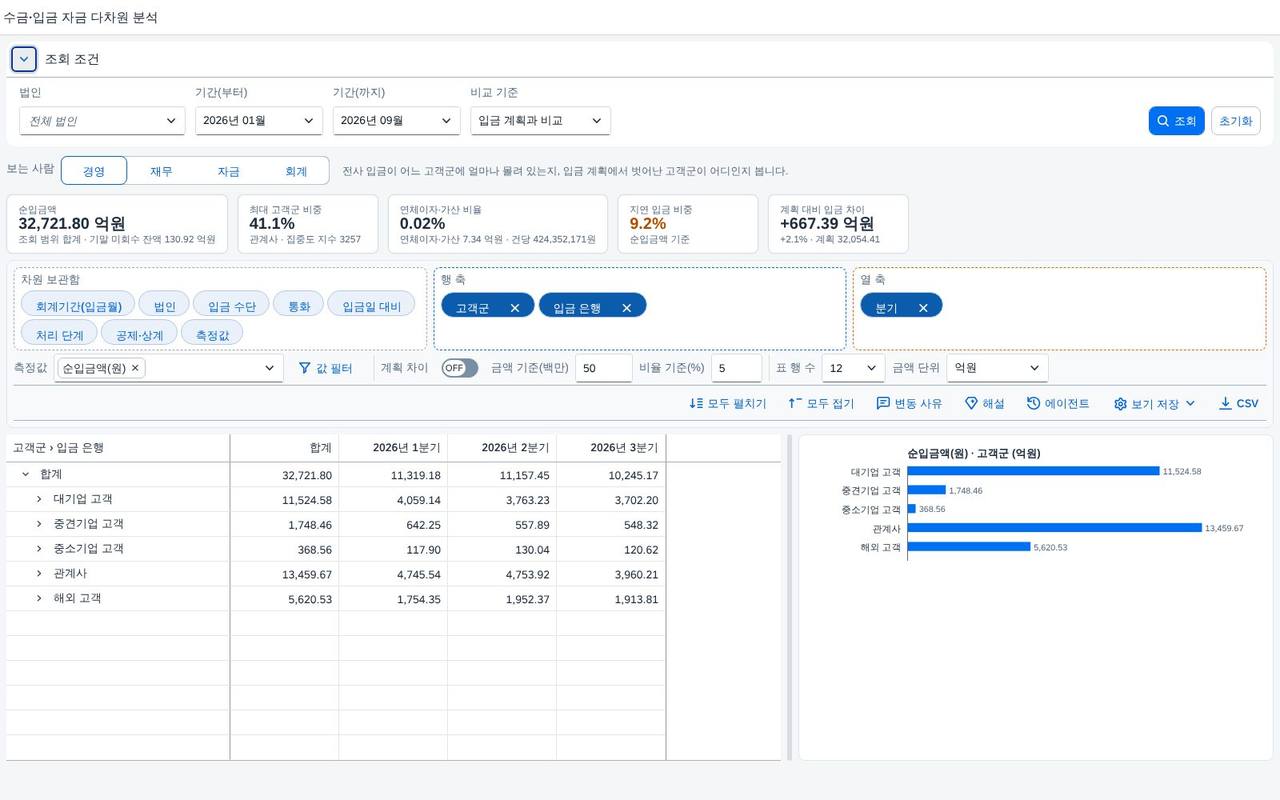Remove 입금 은행 chip from row axis
Image resolution: width=1280 pixels, height=800 pixels.
[627, 308]
